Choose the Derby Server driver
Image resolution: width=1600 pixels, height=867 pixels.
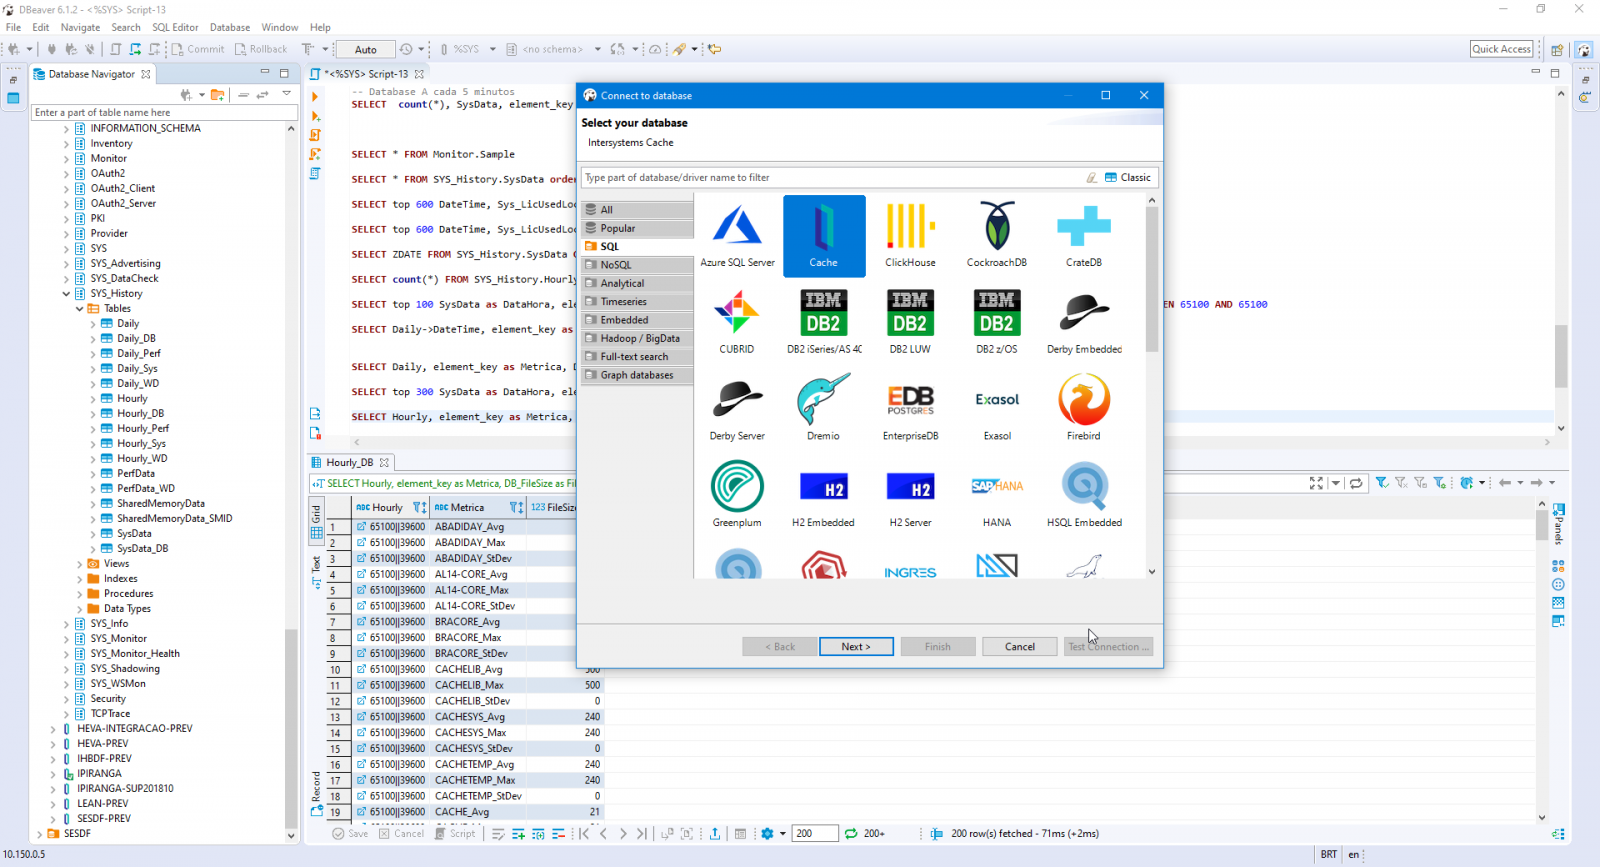pos(737,409)
